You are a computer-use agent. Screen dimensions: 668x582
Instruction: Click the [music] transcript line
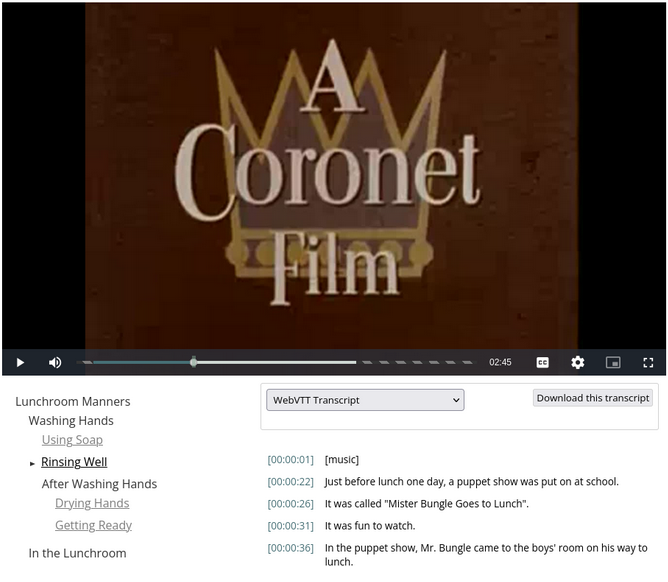click(342, 460)
